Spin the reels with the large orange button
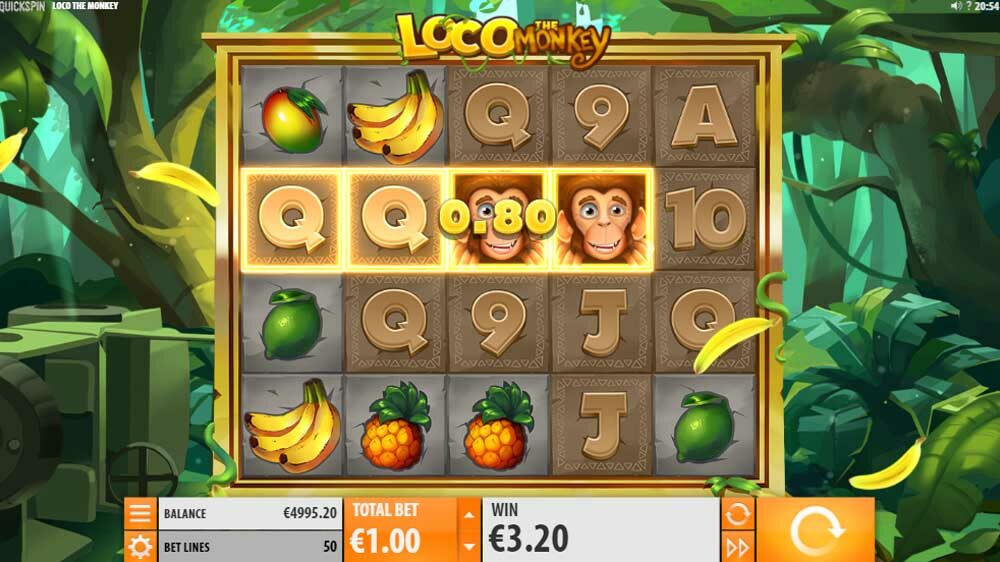Viewport: 1000px width, 562px height. tap(815, 530)
